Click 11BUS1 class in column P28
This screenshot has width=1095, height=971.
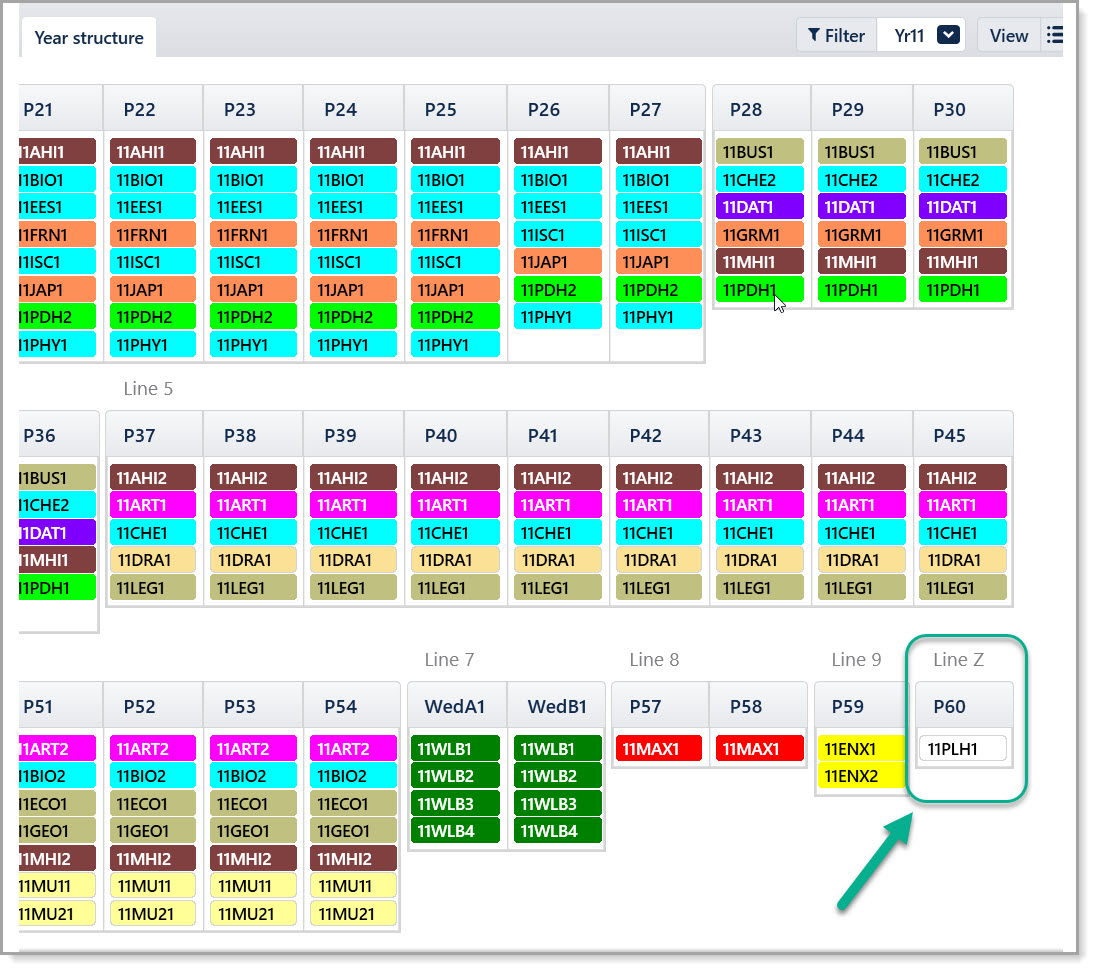pos(760,152)
